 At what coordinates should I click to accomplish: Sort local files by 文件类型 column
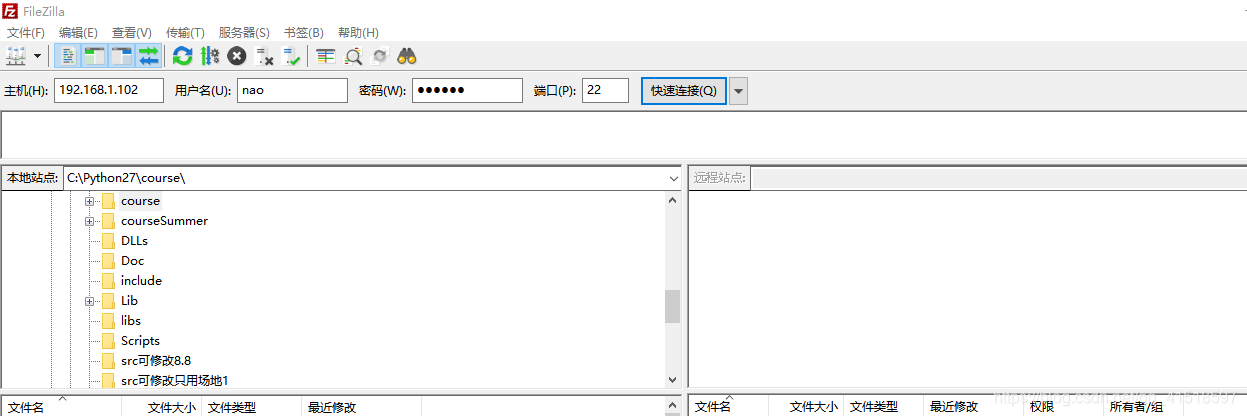252,407
